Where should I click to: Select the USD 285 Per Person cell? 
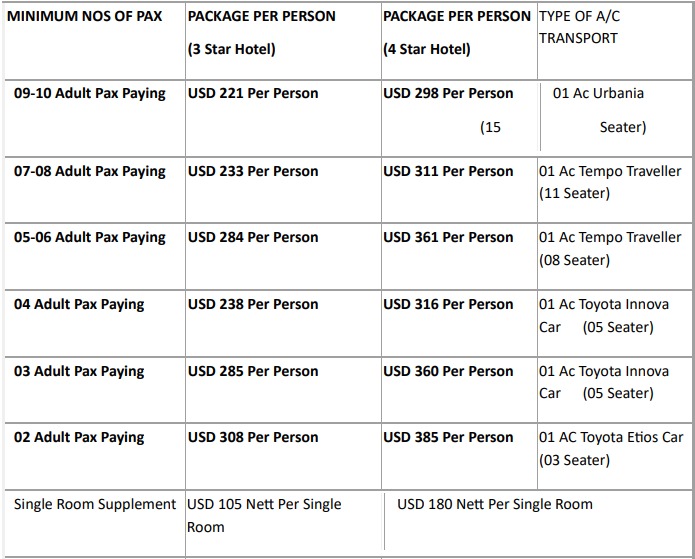coord(253,371)
